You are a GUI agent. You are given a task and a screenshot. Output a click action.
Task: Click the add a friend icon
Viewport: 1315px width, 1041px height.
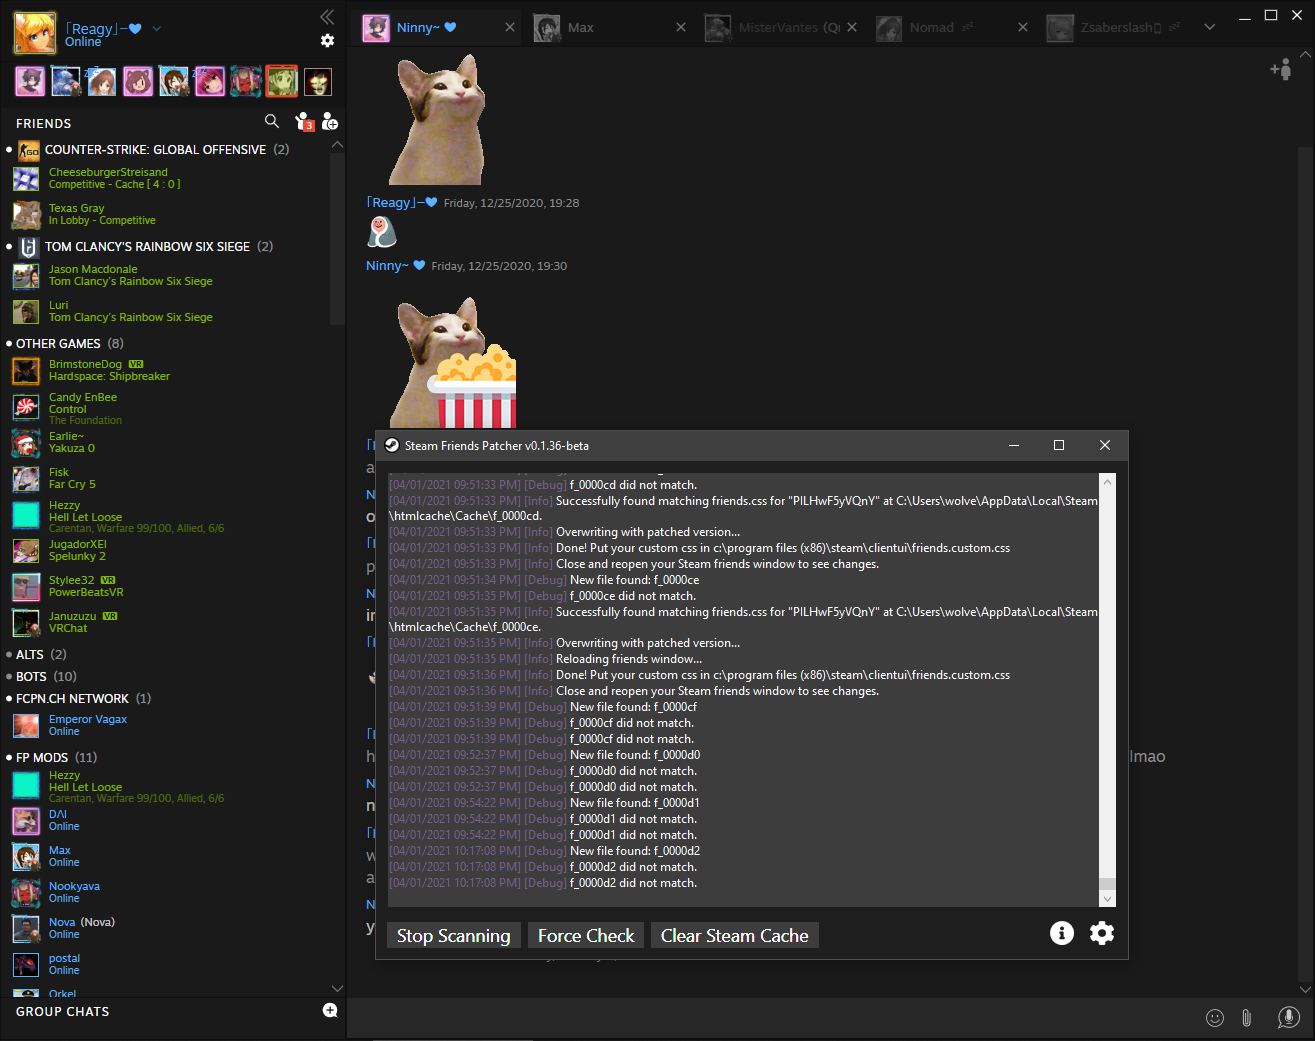pyautogui.click(x=330, y=122)
